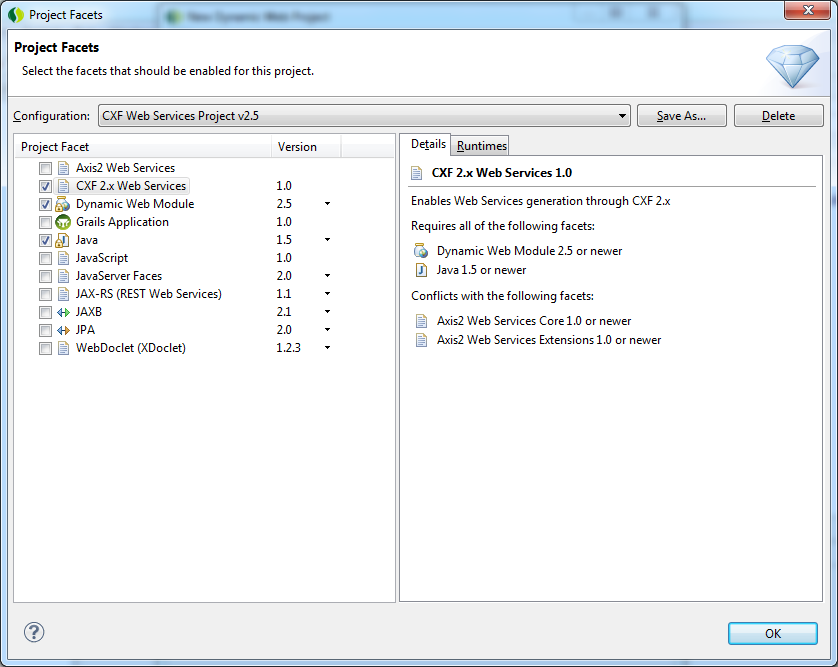Click 'Java 1.5 or newer' text
This screenshot has height=667, width=838.
pos(481,270)
